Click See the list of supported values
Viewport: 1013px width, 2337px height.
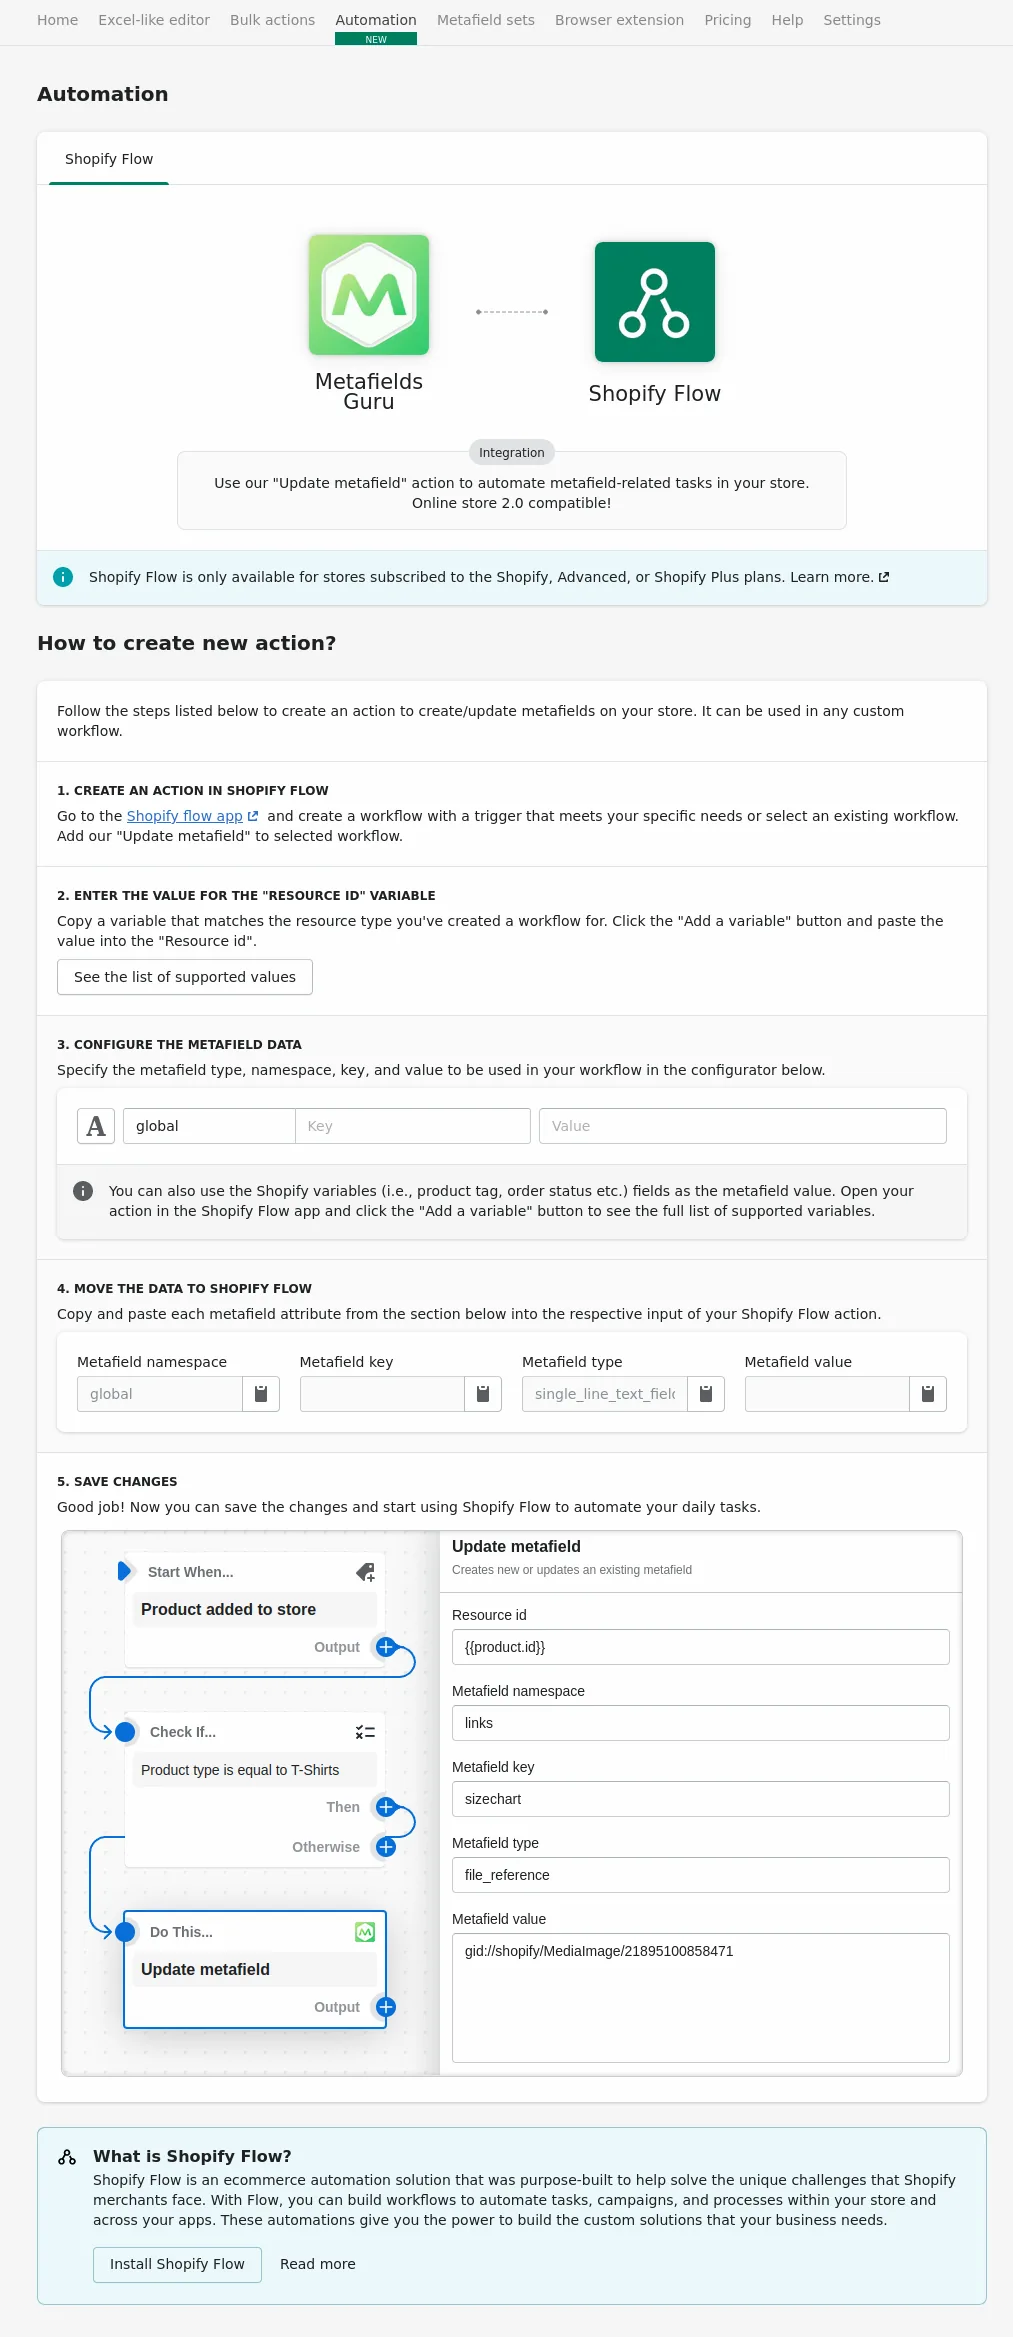pos(185,977)
